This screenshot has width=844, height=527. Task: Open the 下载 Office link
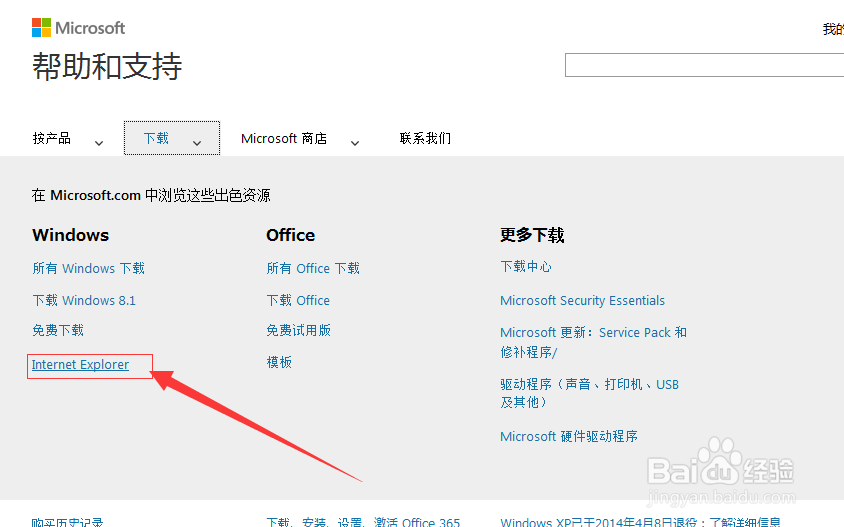298,300
